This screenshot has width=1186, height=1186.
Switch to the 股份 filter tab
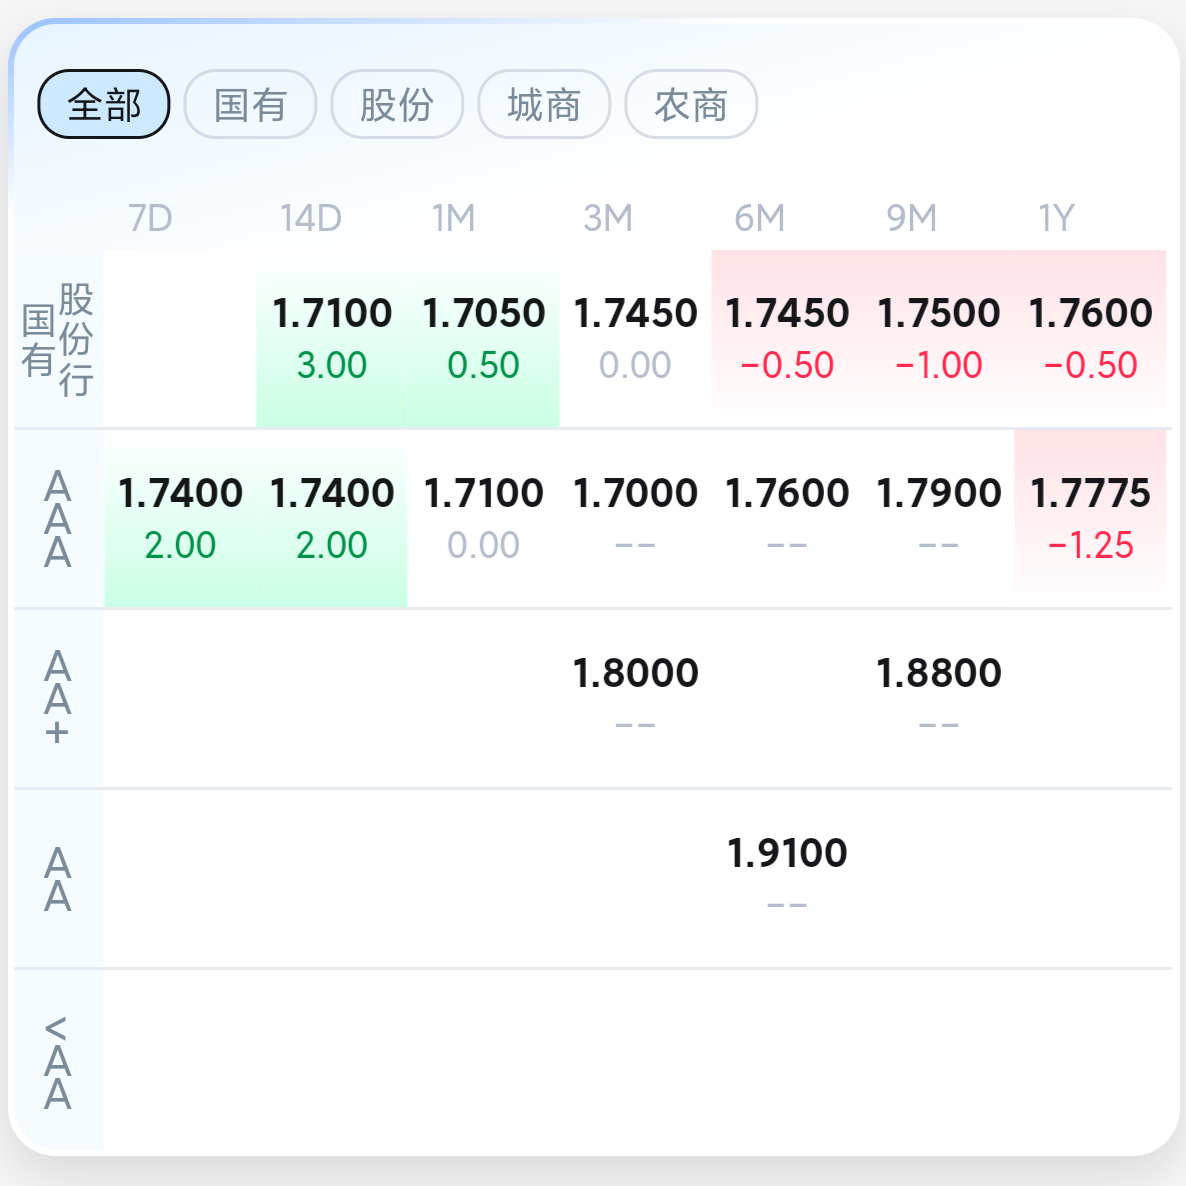tap(397, 104)
